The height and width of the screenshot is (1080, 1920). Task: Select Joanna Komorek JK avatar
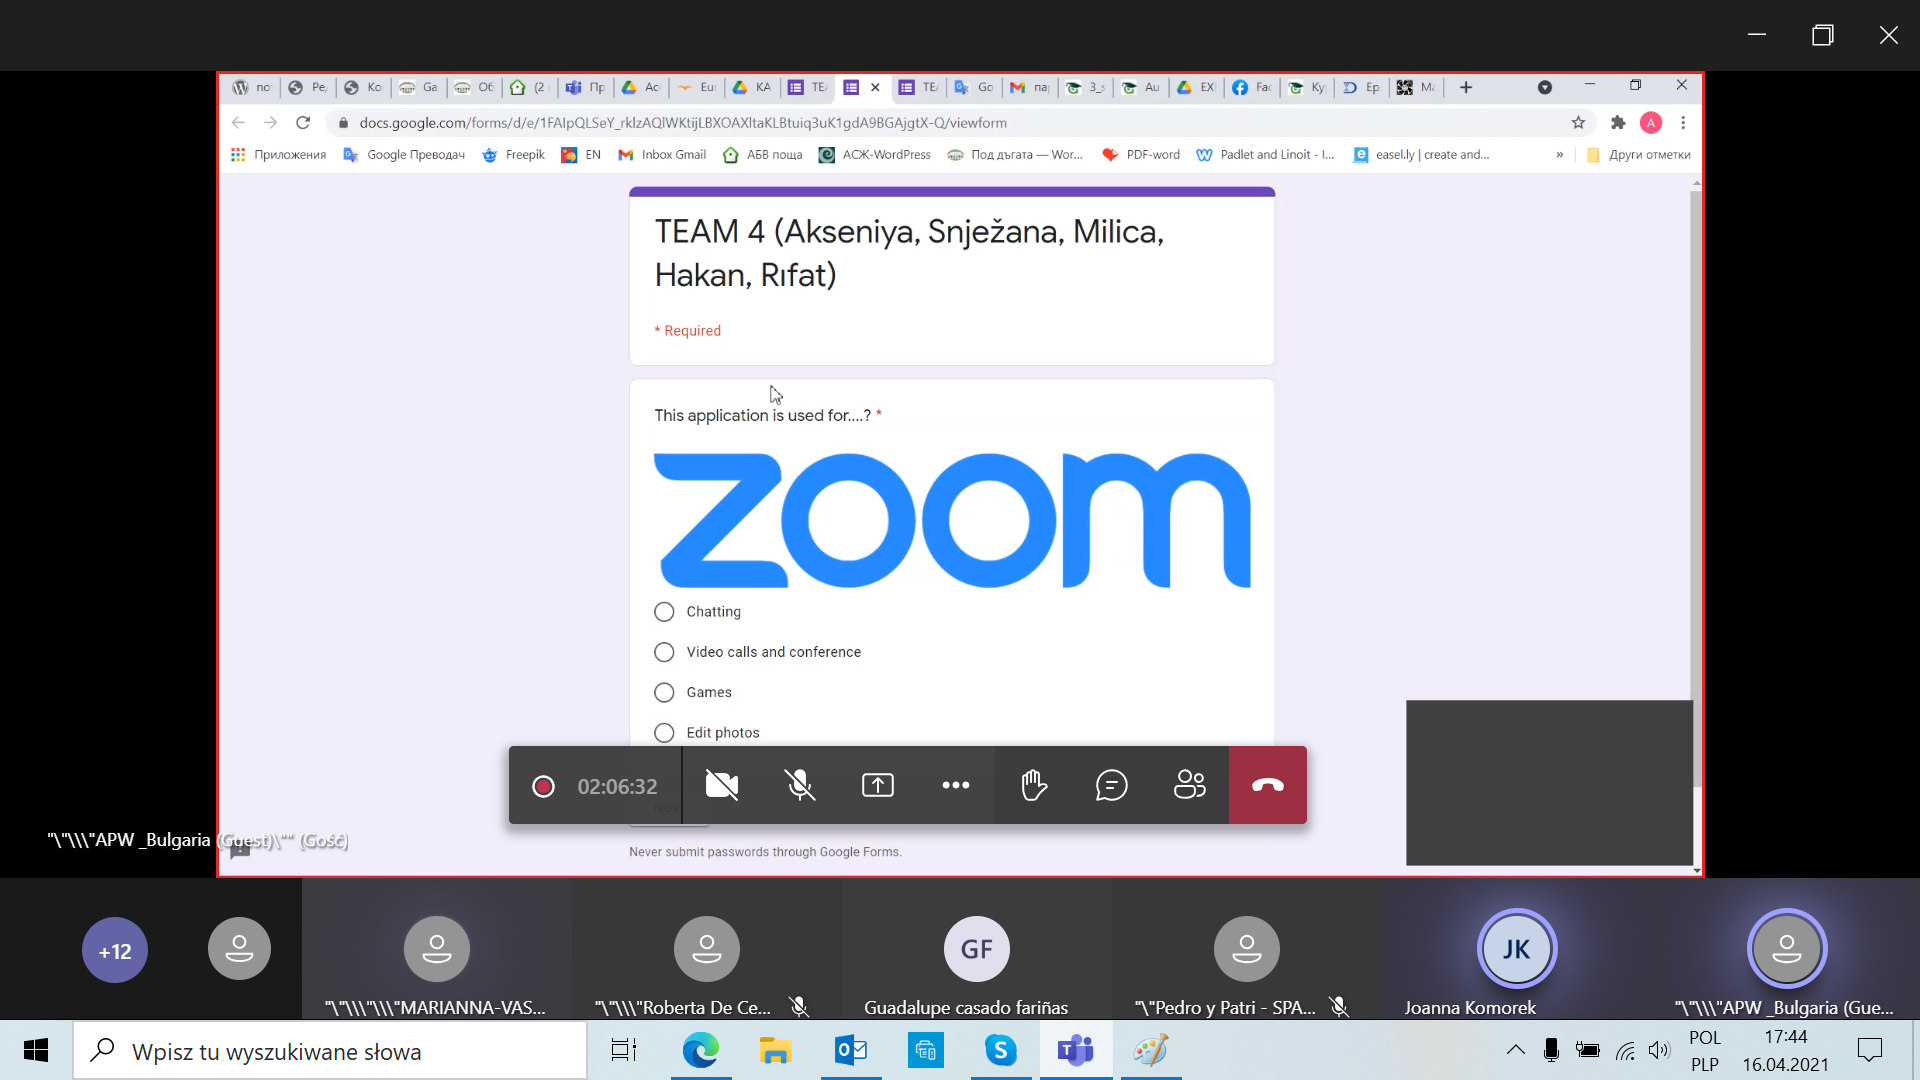[x=1516, y=948]
